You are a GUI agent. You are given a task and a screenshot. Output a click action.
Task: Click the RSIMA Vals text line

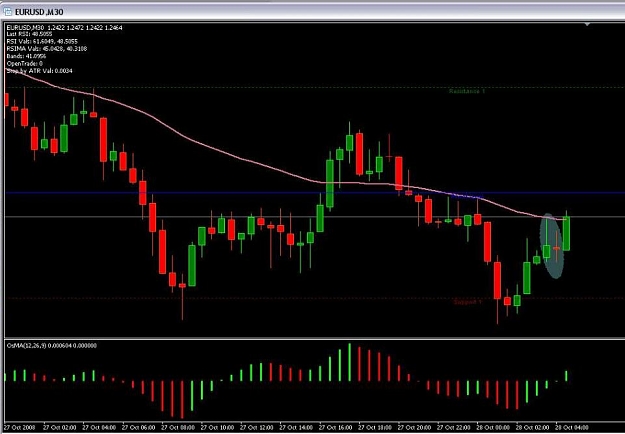click(47, 49)
